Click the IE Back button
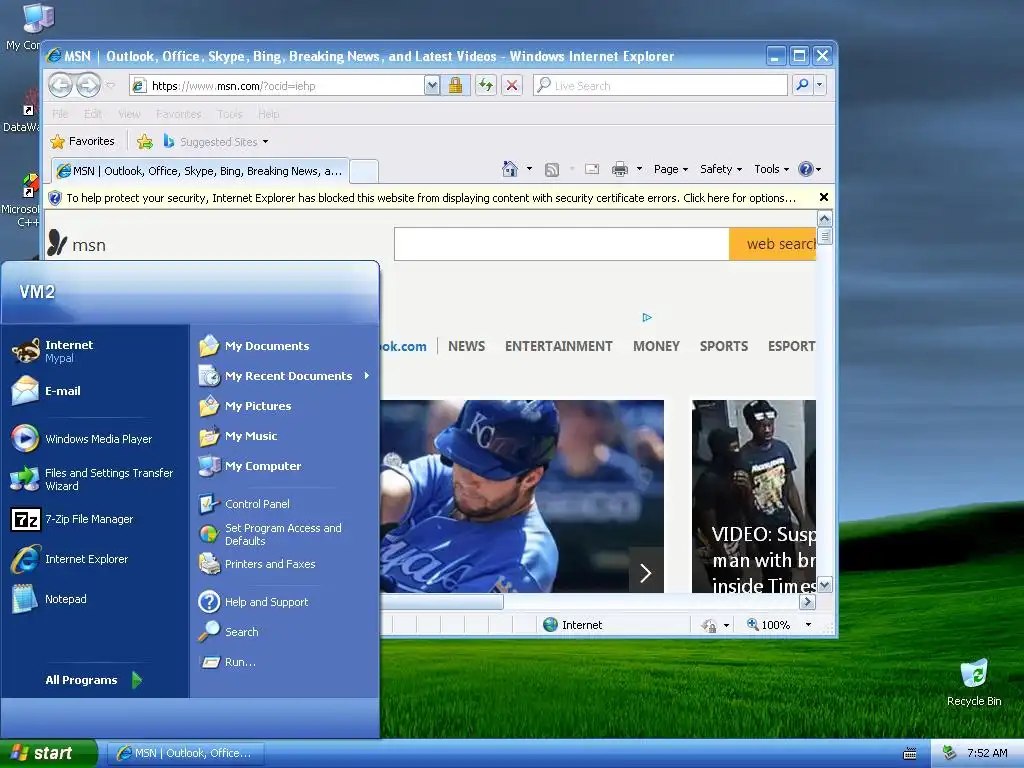1024x768 pixels. click(x=61, y=86)
